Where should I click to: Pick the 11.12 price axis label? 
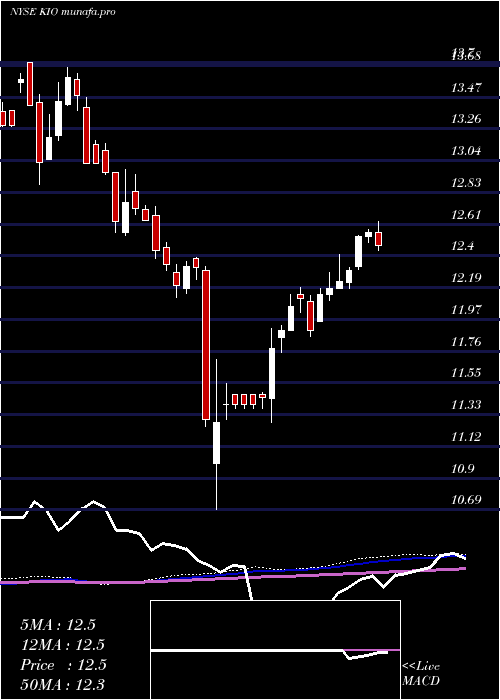coord(466,437)
